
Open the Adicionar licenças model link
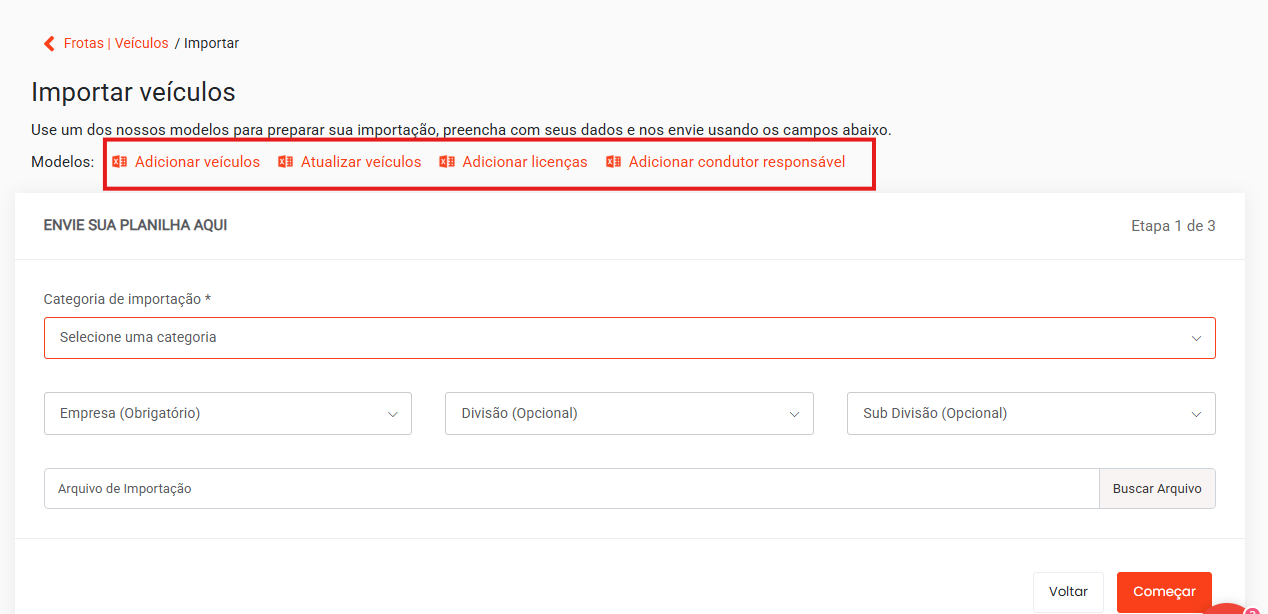point(524,162)
